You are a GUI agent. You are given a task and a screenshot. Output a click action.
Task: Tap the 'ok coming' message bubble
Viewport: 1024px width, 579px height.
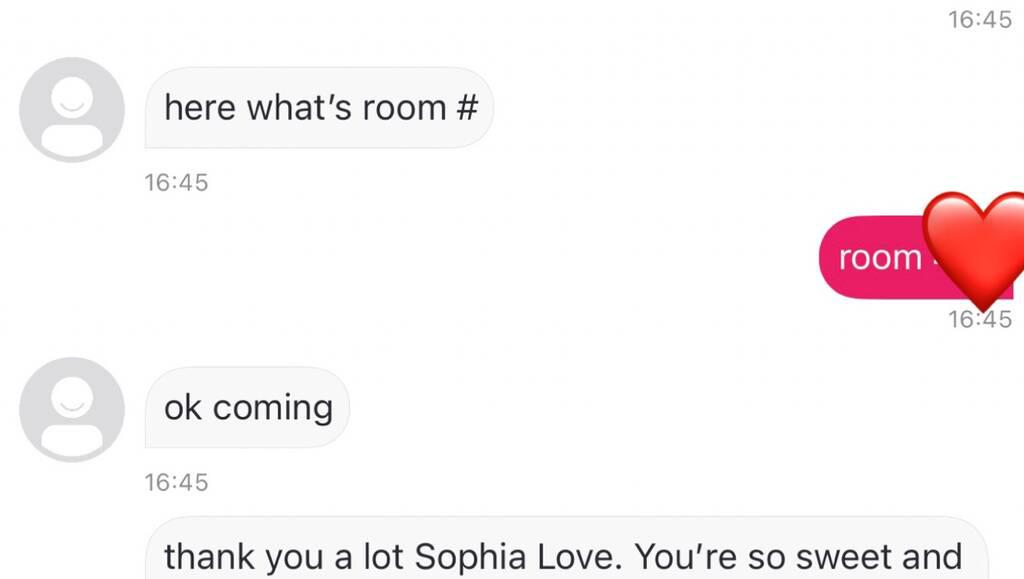coord(248,407)
